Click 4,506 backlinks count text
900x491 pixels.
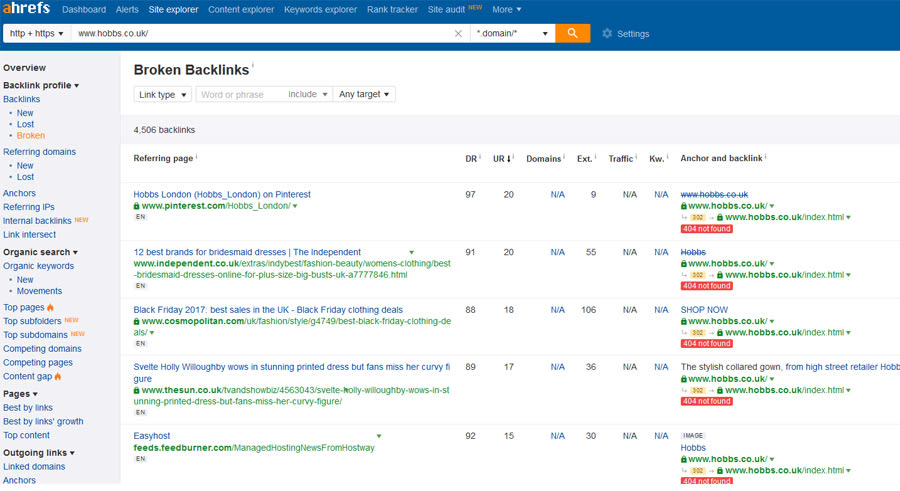coord(164,130)
